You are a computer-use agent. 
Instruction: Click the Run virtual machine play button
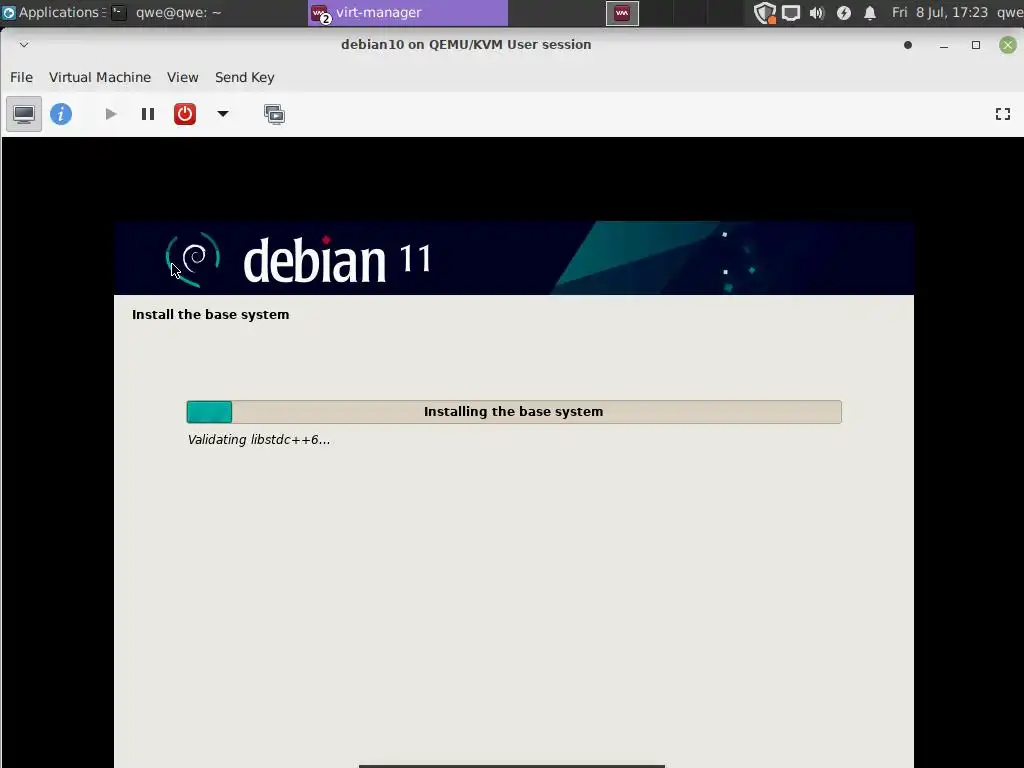pyautogui.click(x=111, y=114)
